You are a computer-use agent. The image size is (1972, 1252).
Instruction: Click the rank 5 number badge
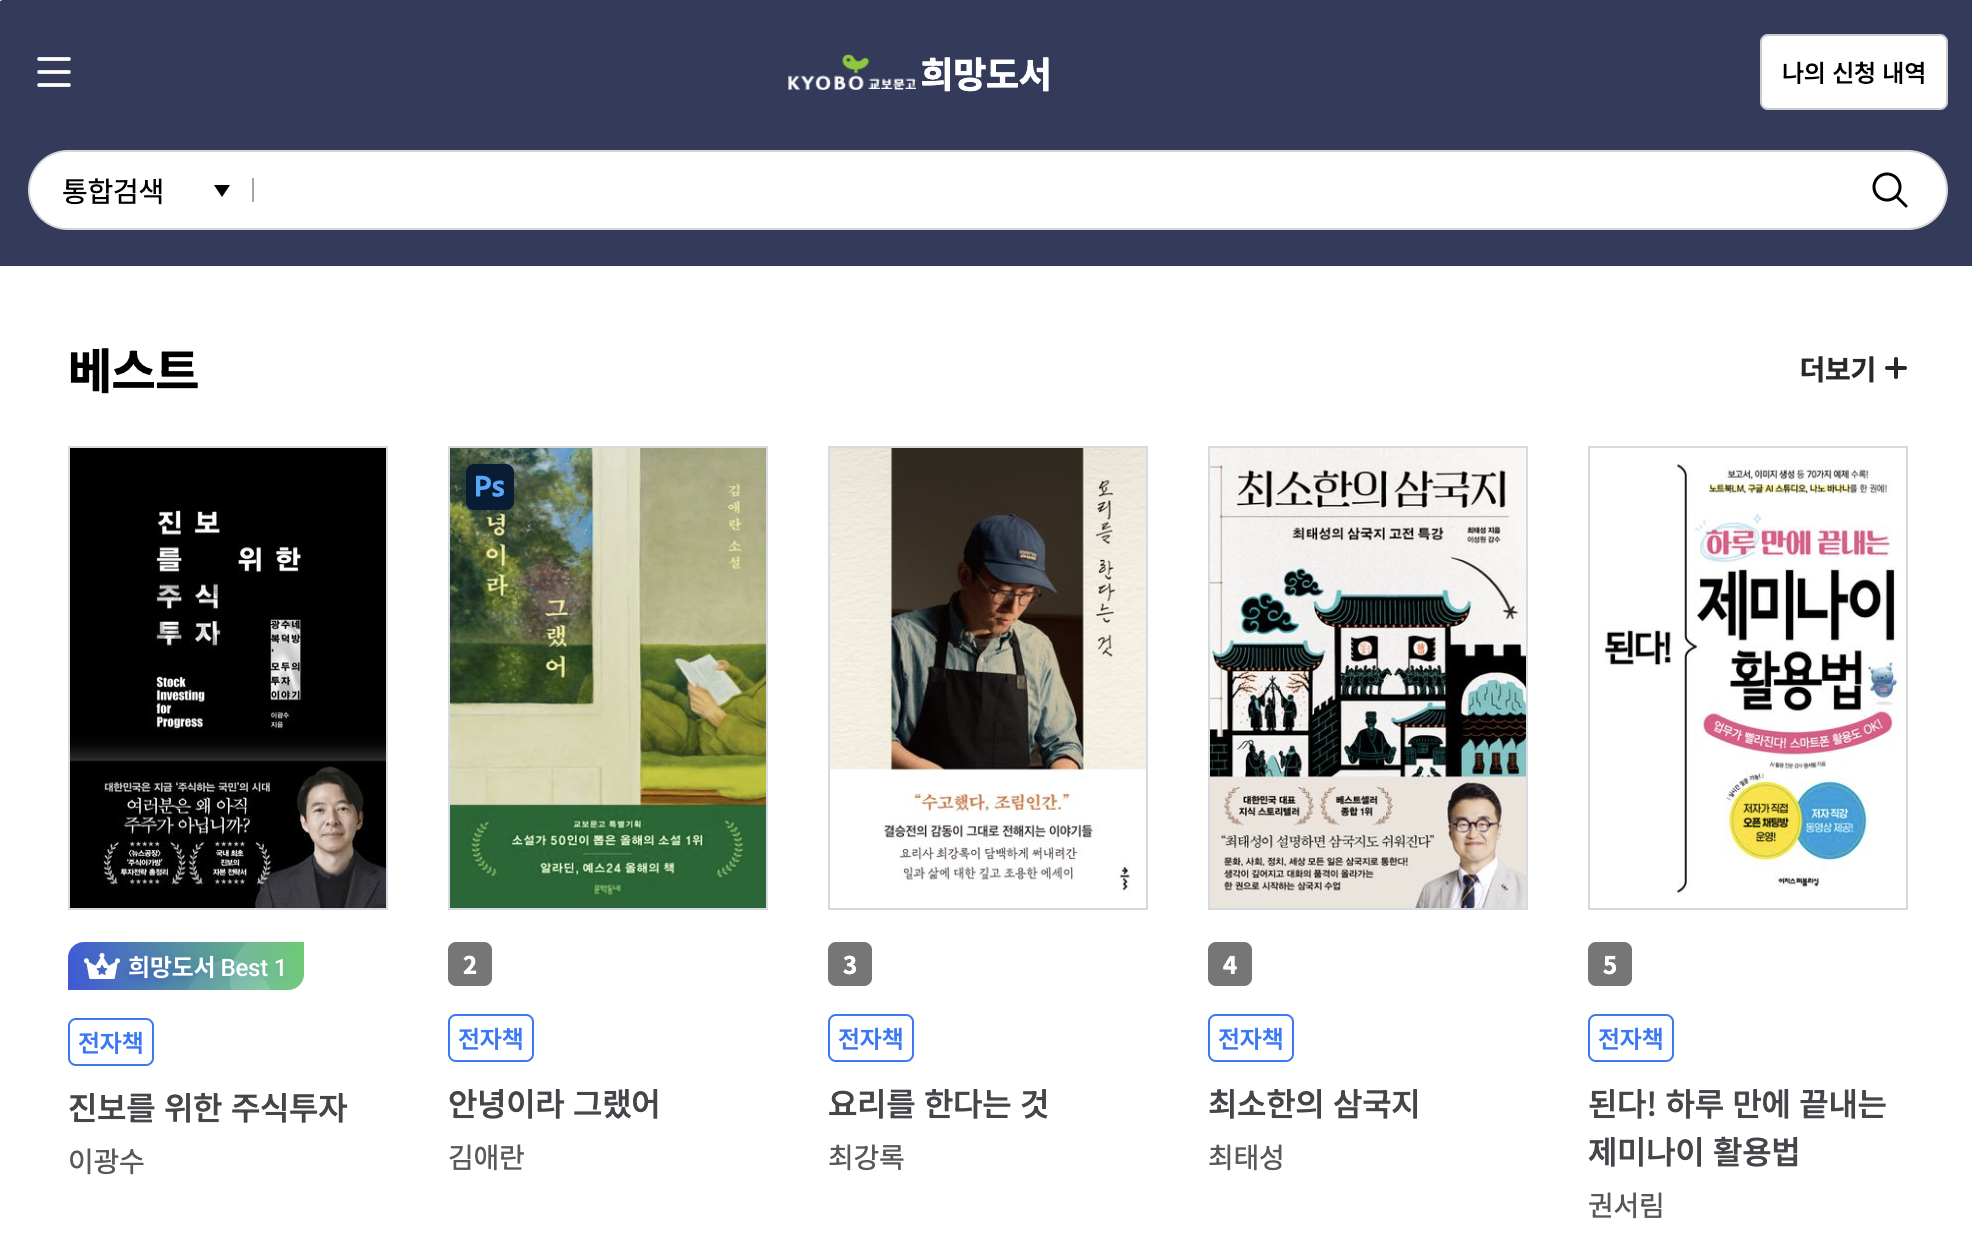pyautogui.click(x=1610, y=965)
